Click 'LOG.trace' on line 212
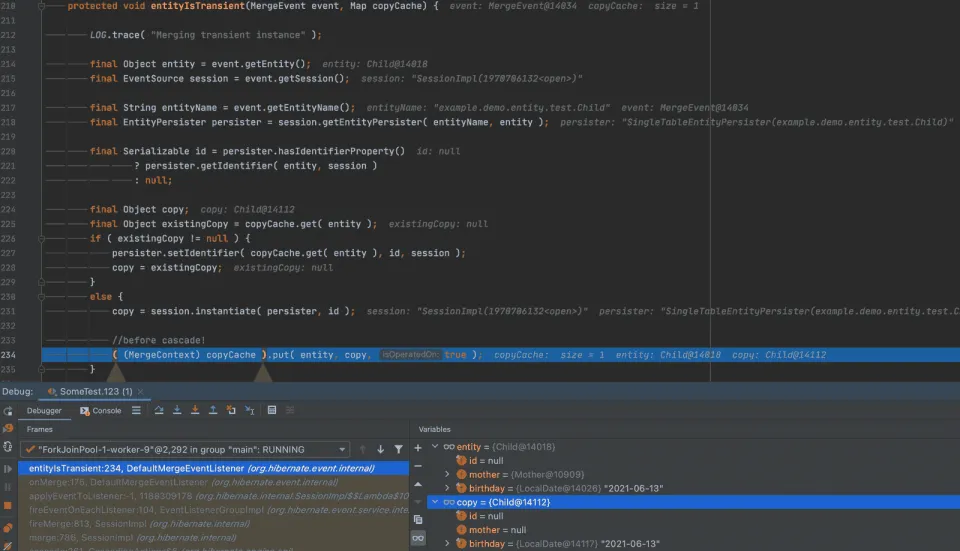 tap(114, 35)
